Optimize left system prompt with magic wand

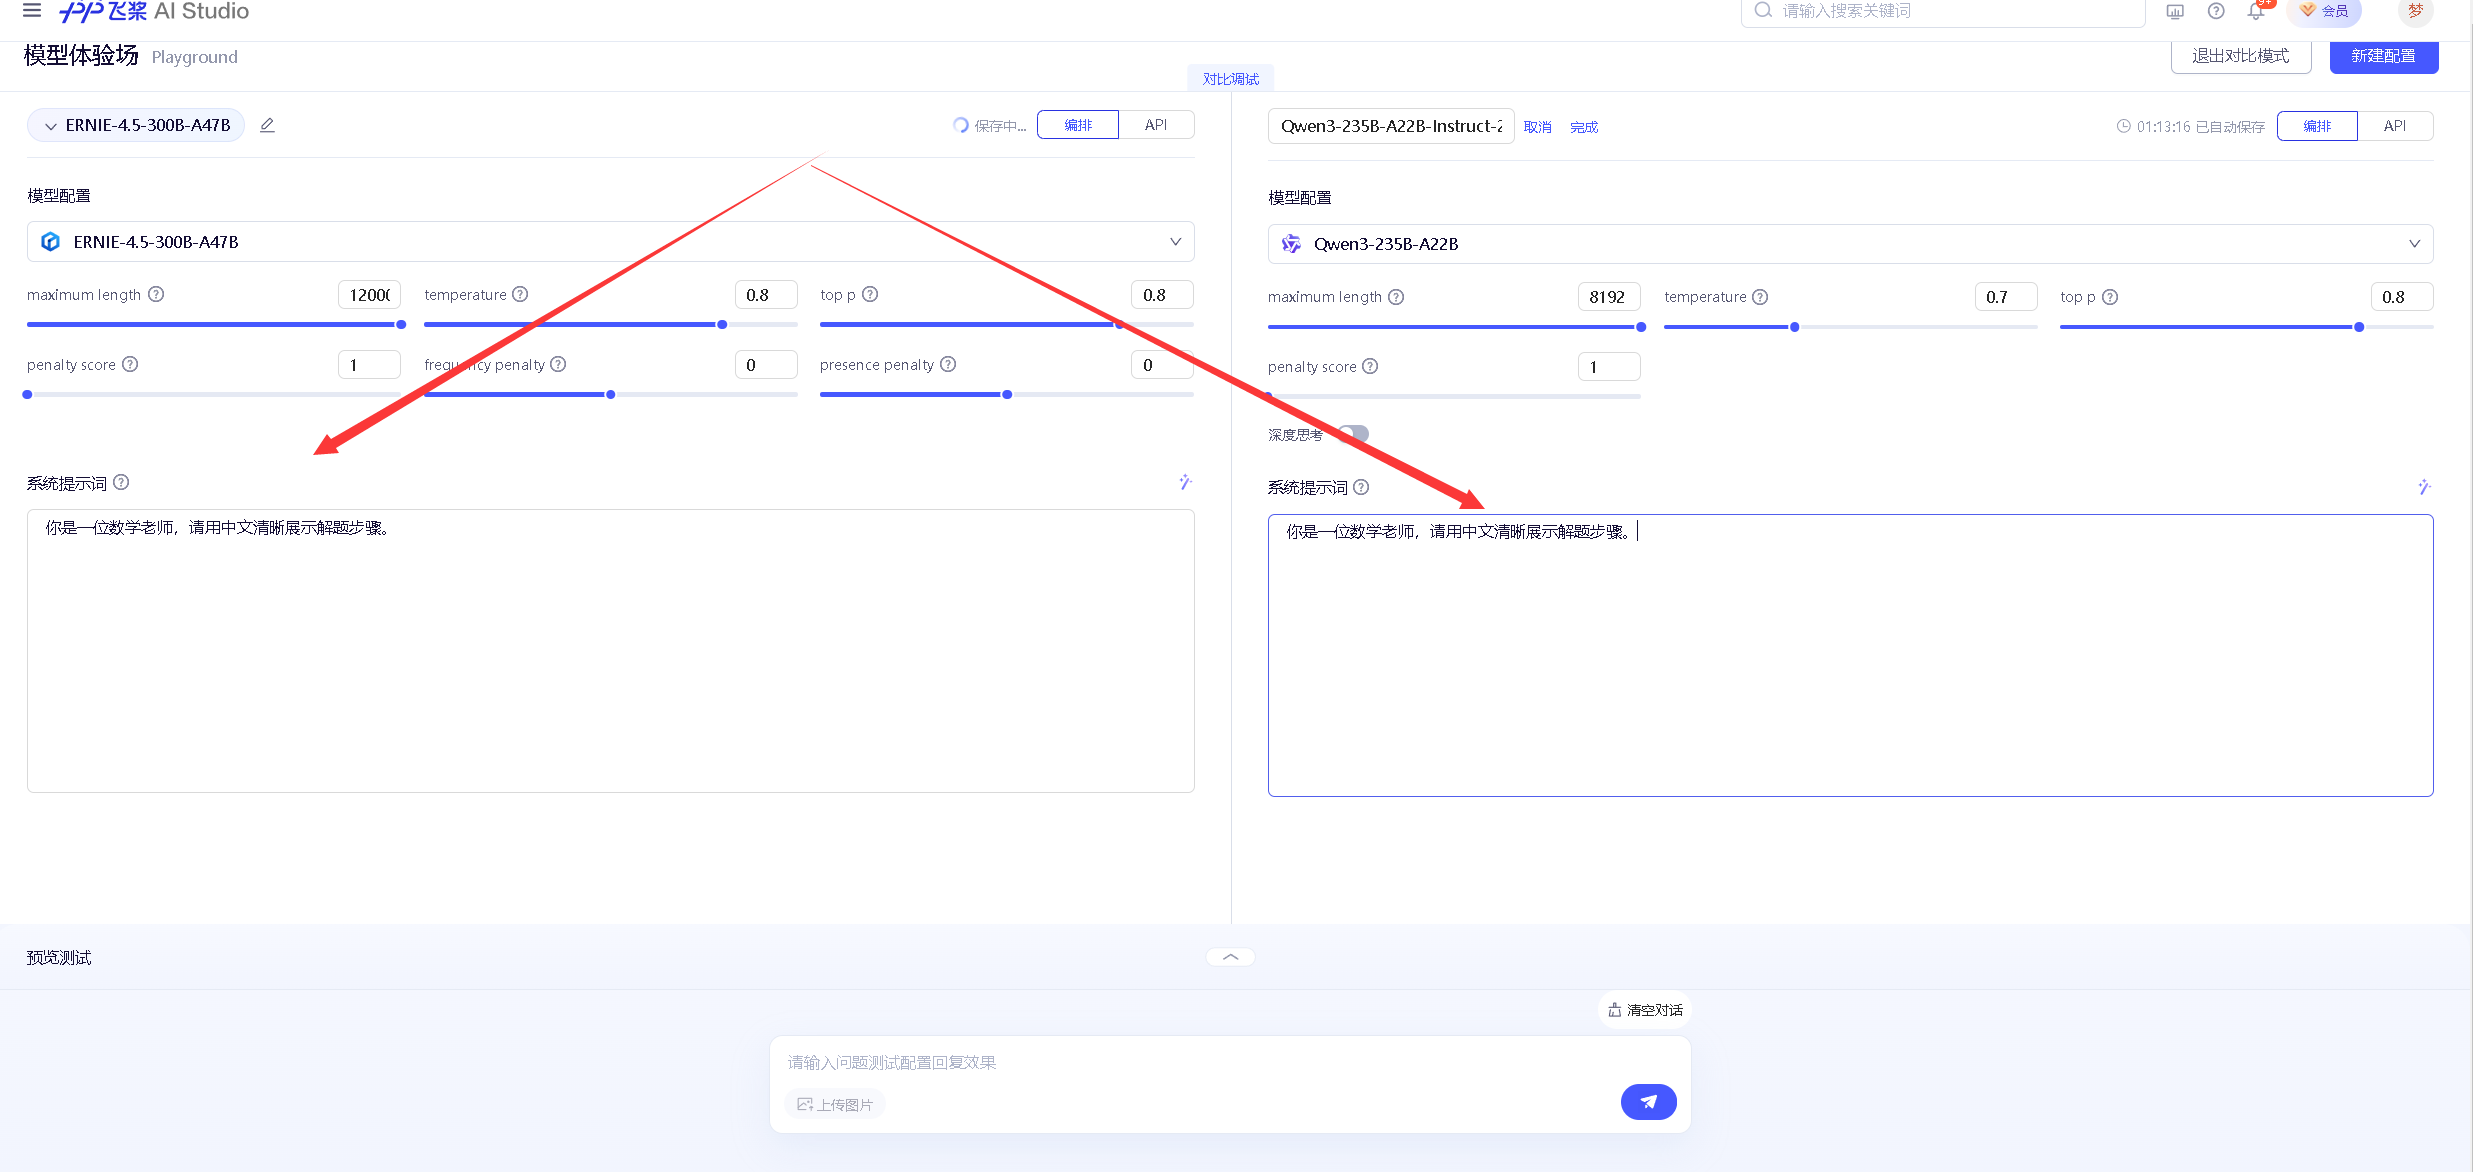pyautogui.click(x=1185, y=482)
